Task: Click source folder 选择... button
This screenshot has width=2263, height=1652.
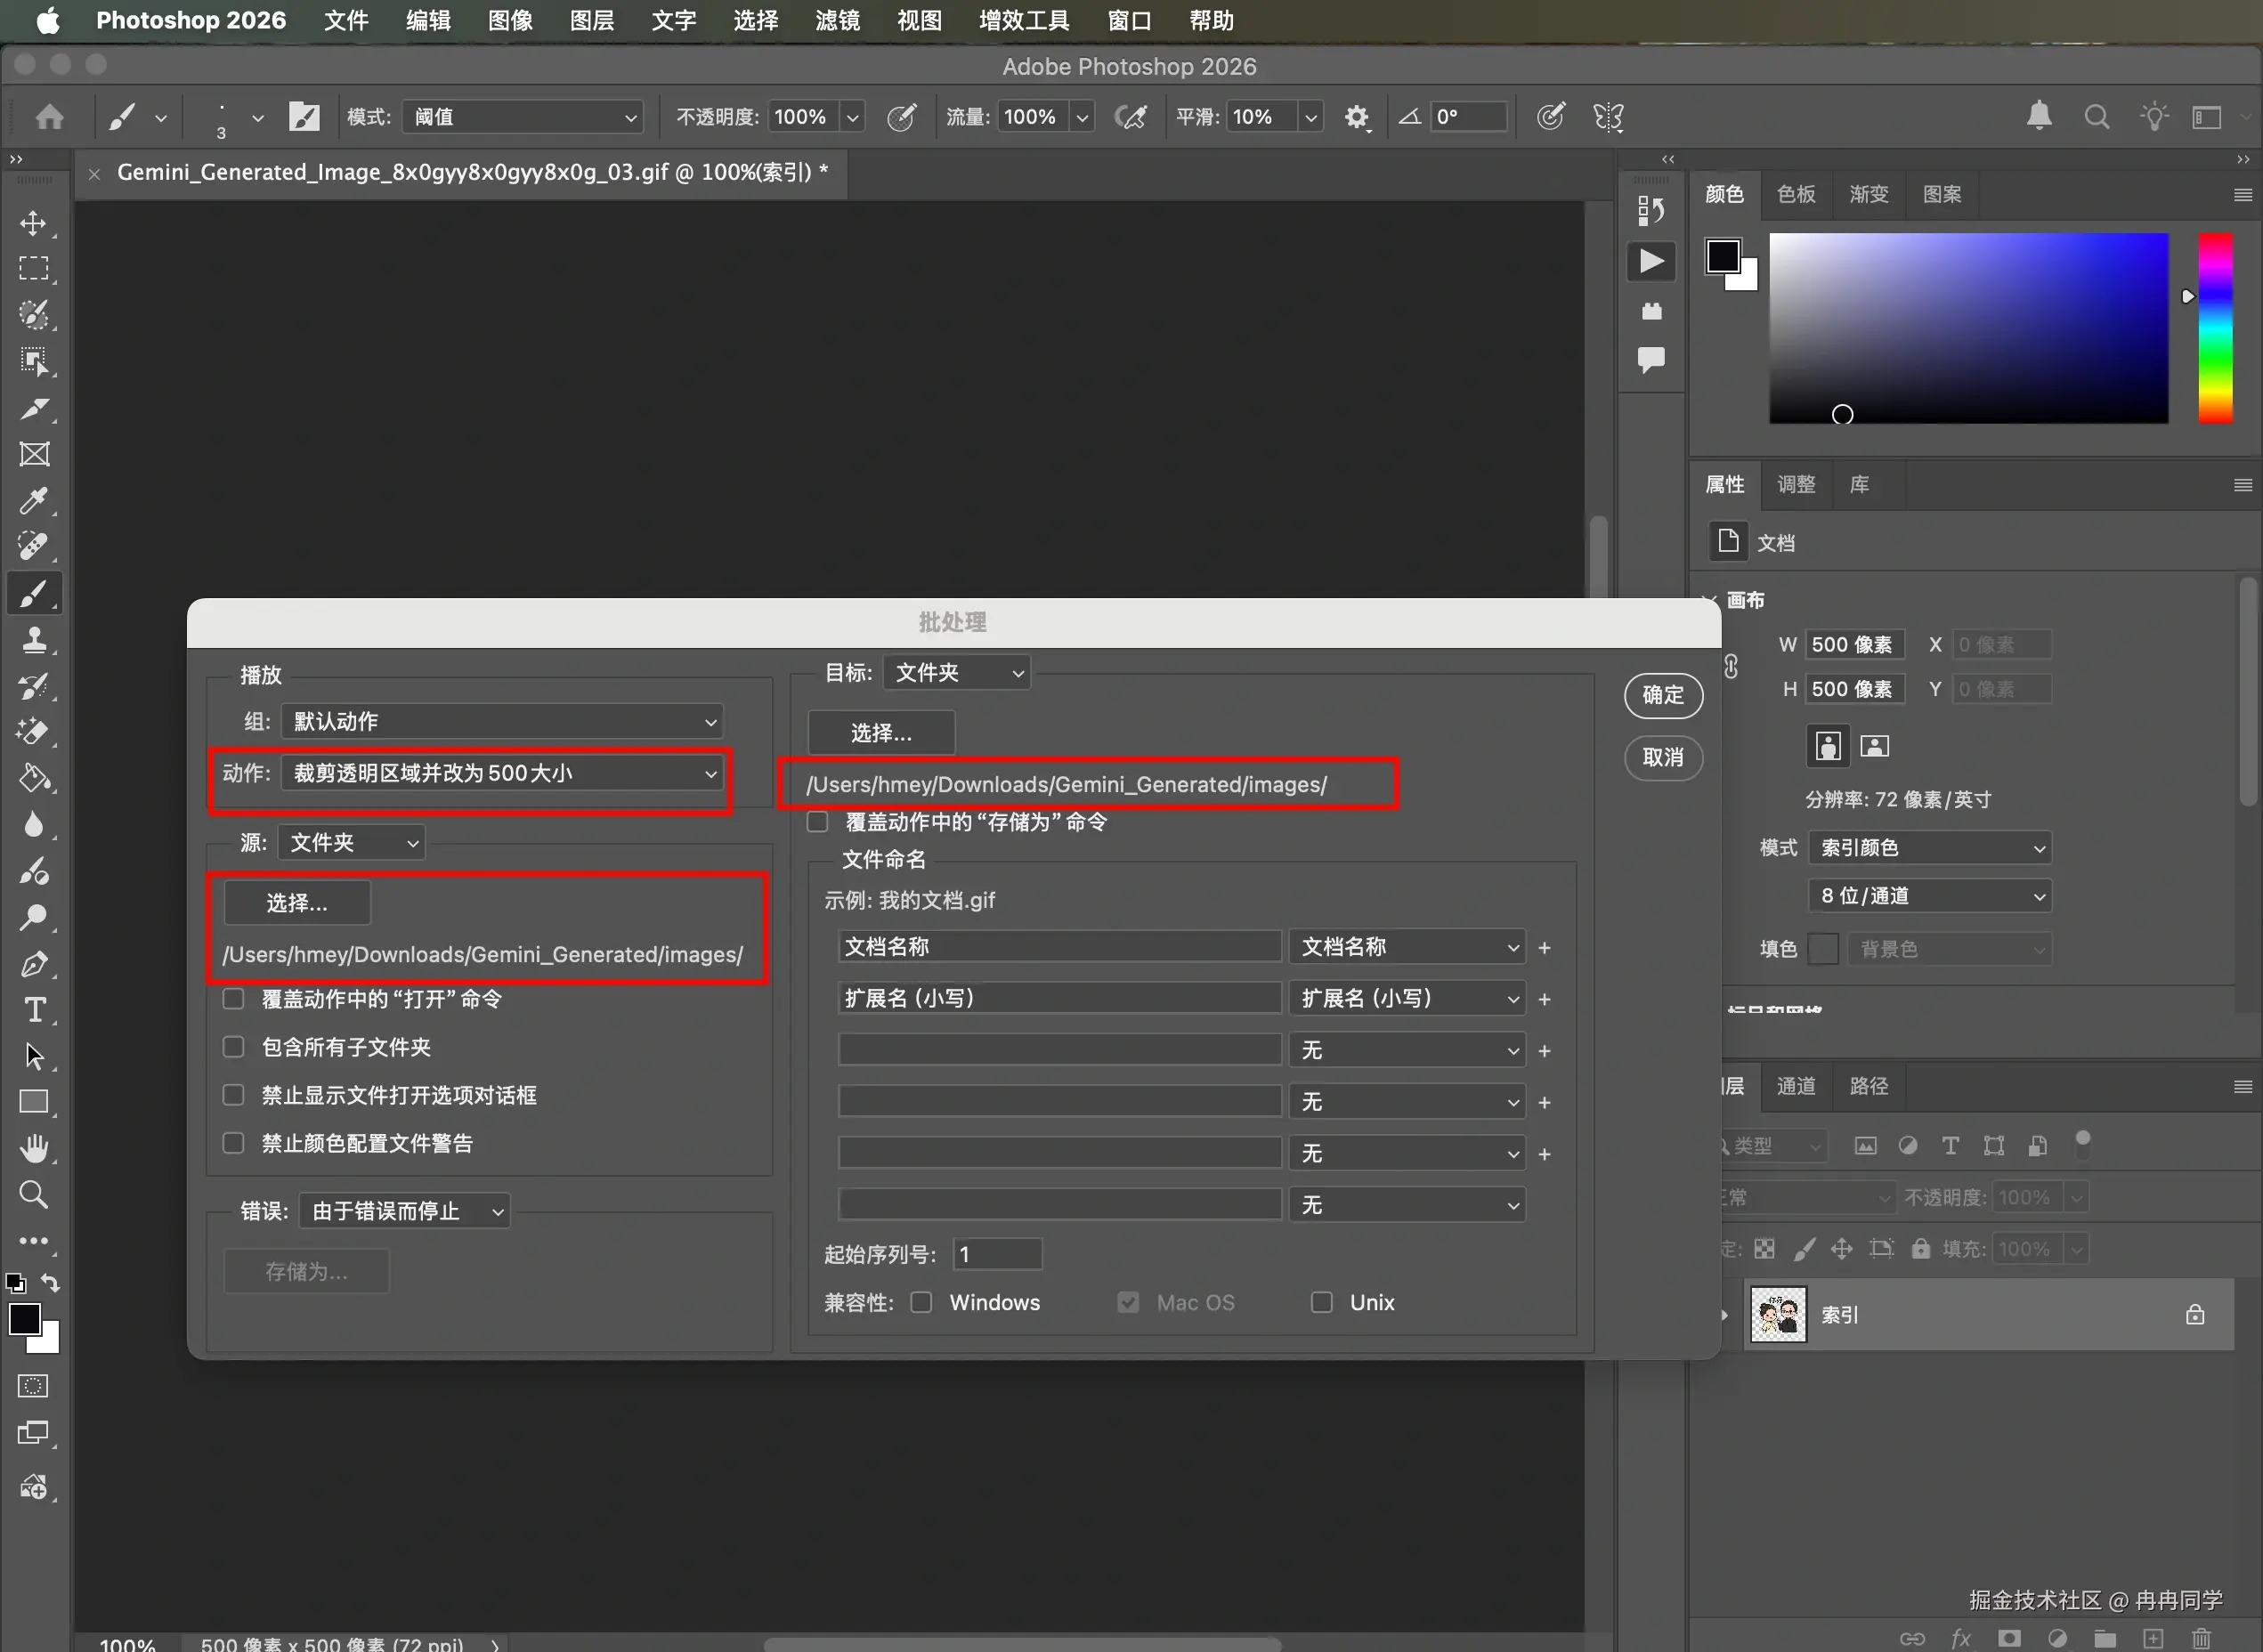Action: 297,903
